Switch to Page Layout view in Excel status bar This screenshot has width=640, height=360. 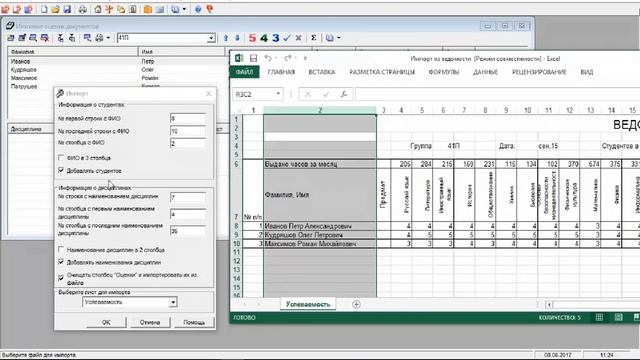tap(619, 318)
